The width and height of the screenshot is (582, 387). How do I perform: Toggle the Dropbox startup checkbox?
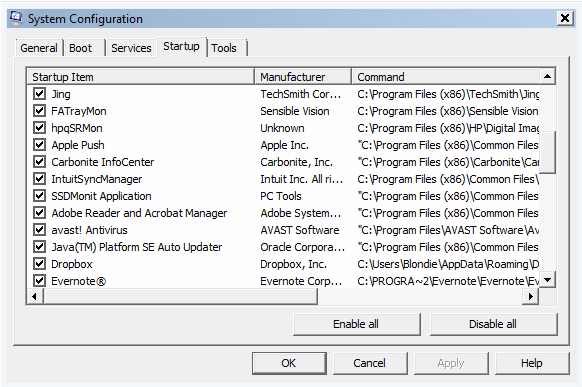[39, 264]
